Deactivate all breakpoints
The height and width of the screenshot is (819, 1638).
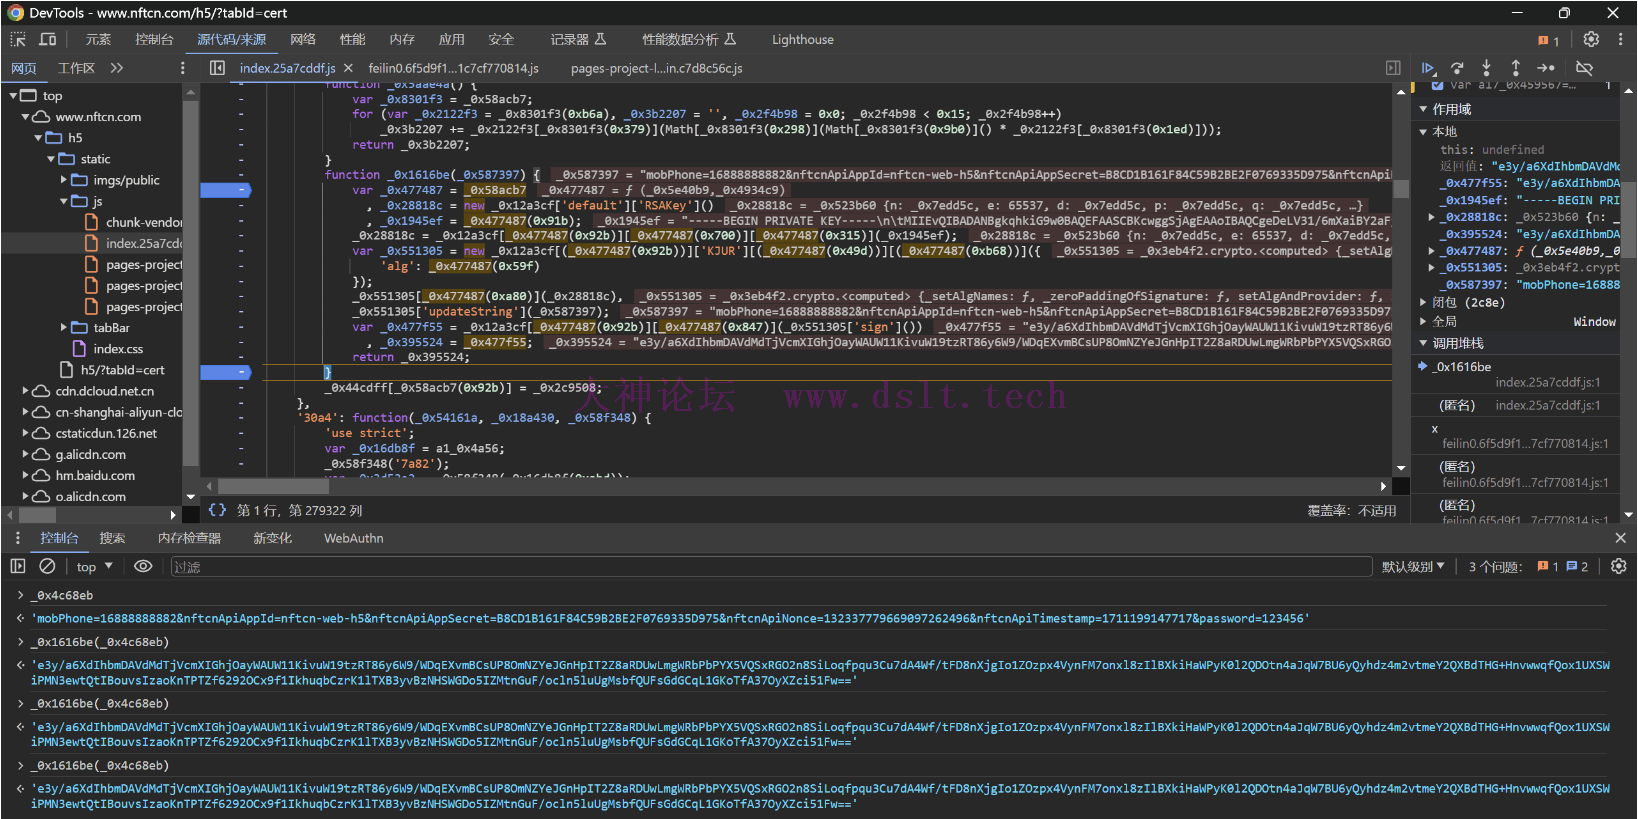point(1584,68)
